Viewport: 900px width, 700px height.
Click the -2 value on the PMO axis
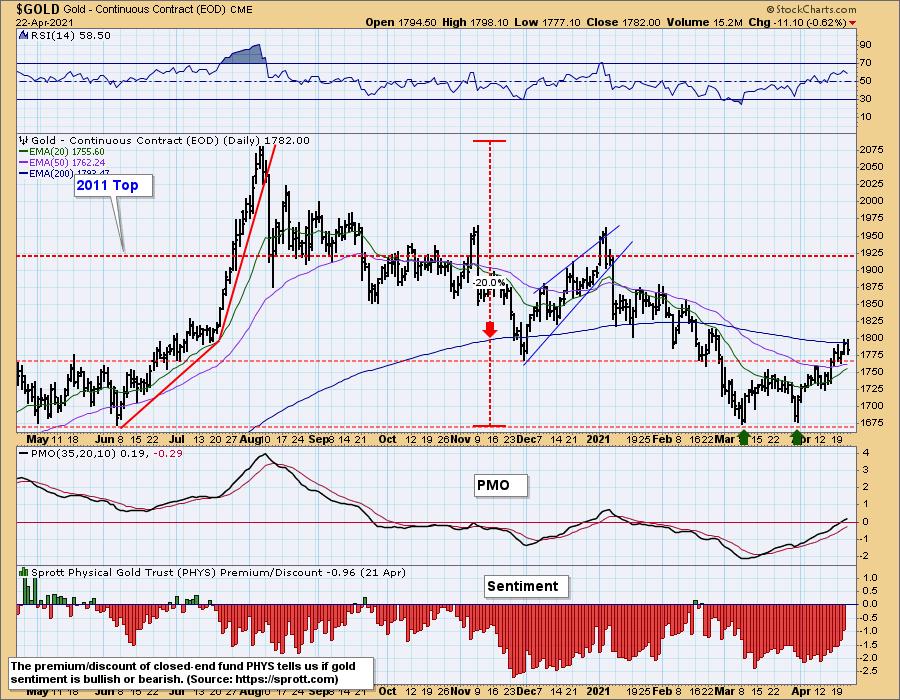click(864, 556)
